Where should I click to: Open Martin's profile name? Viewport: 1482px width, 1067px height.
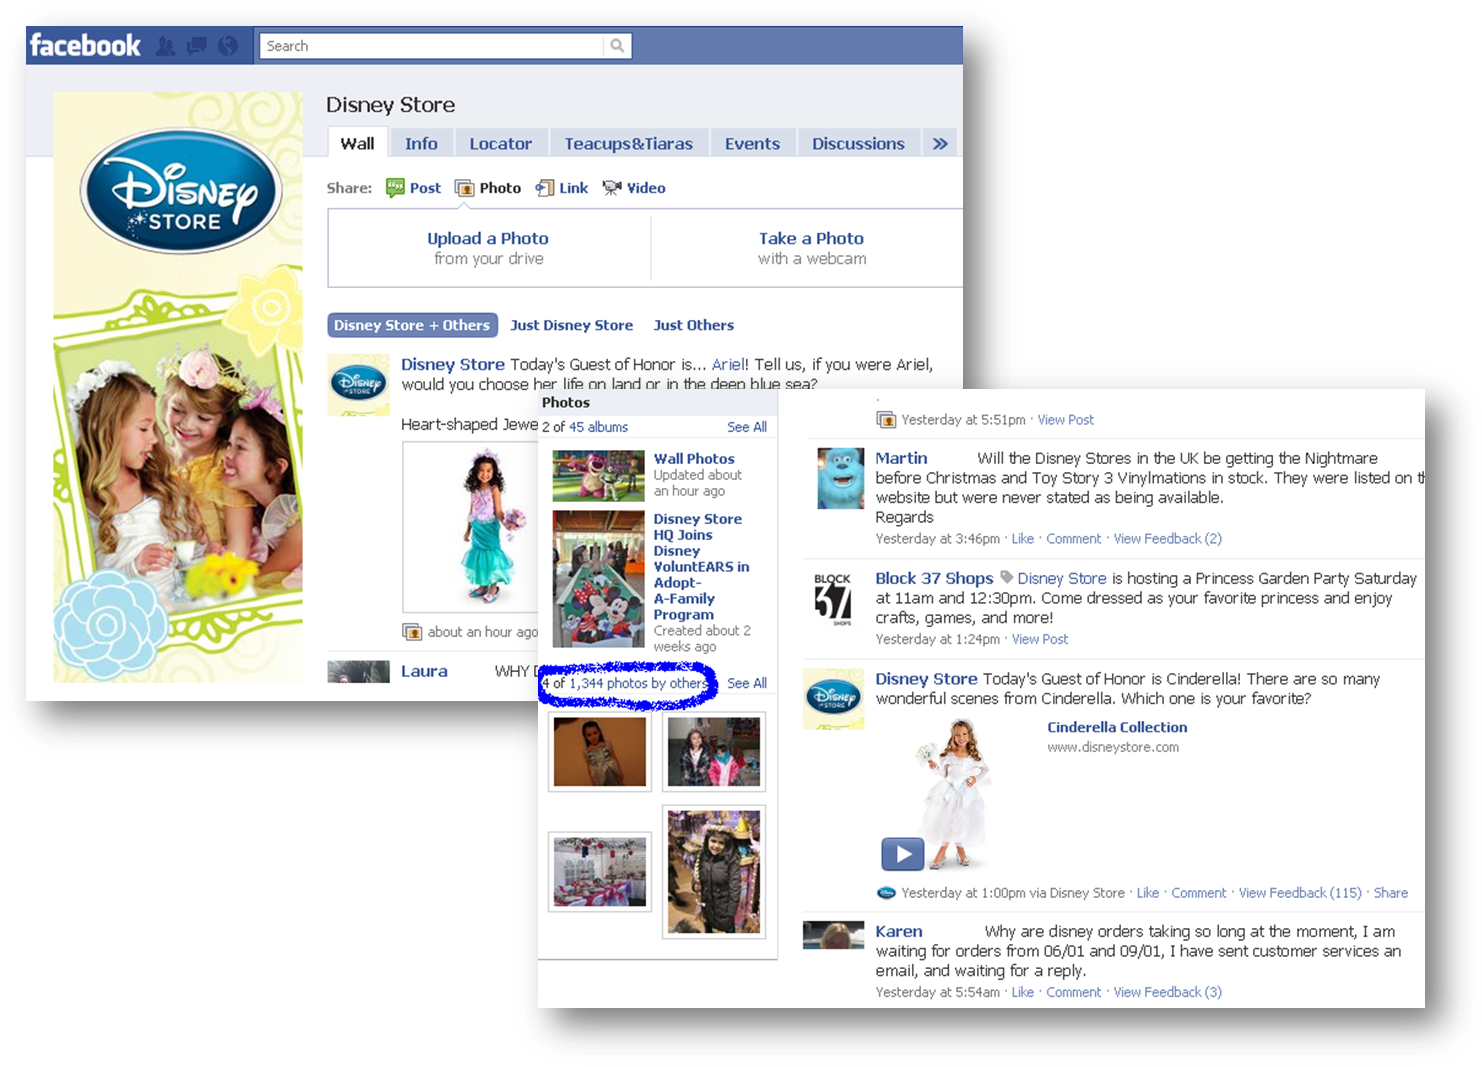pos(901,458)
